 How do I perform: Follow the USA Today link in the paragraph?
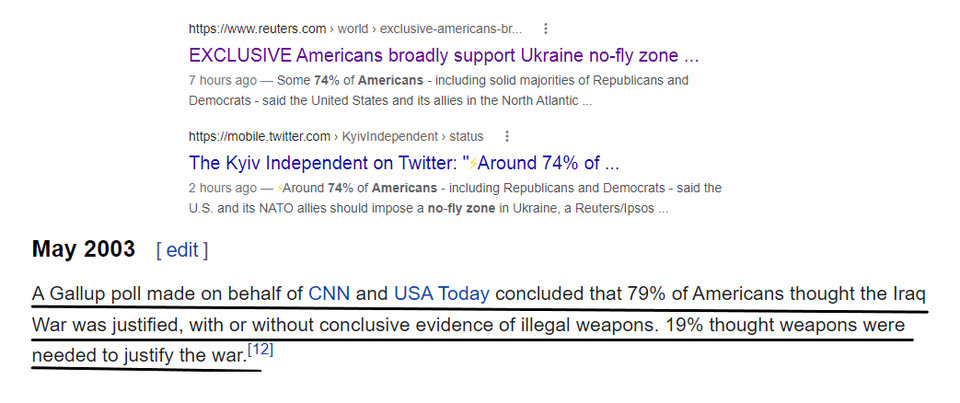tap(441, 294)
